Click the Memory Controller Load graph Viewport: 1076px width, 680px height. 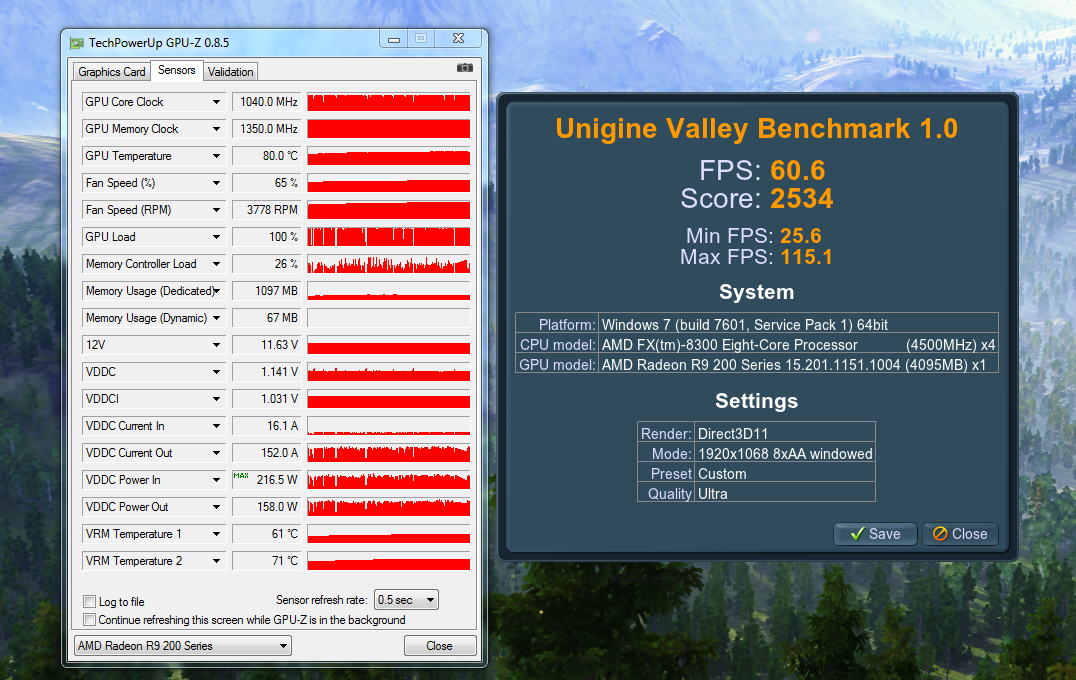[388, 264]
